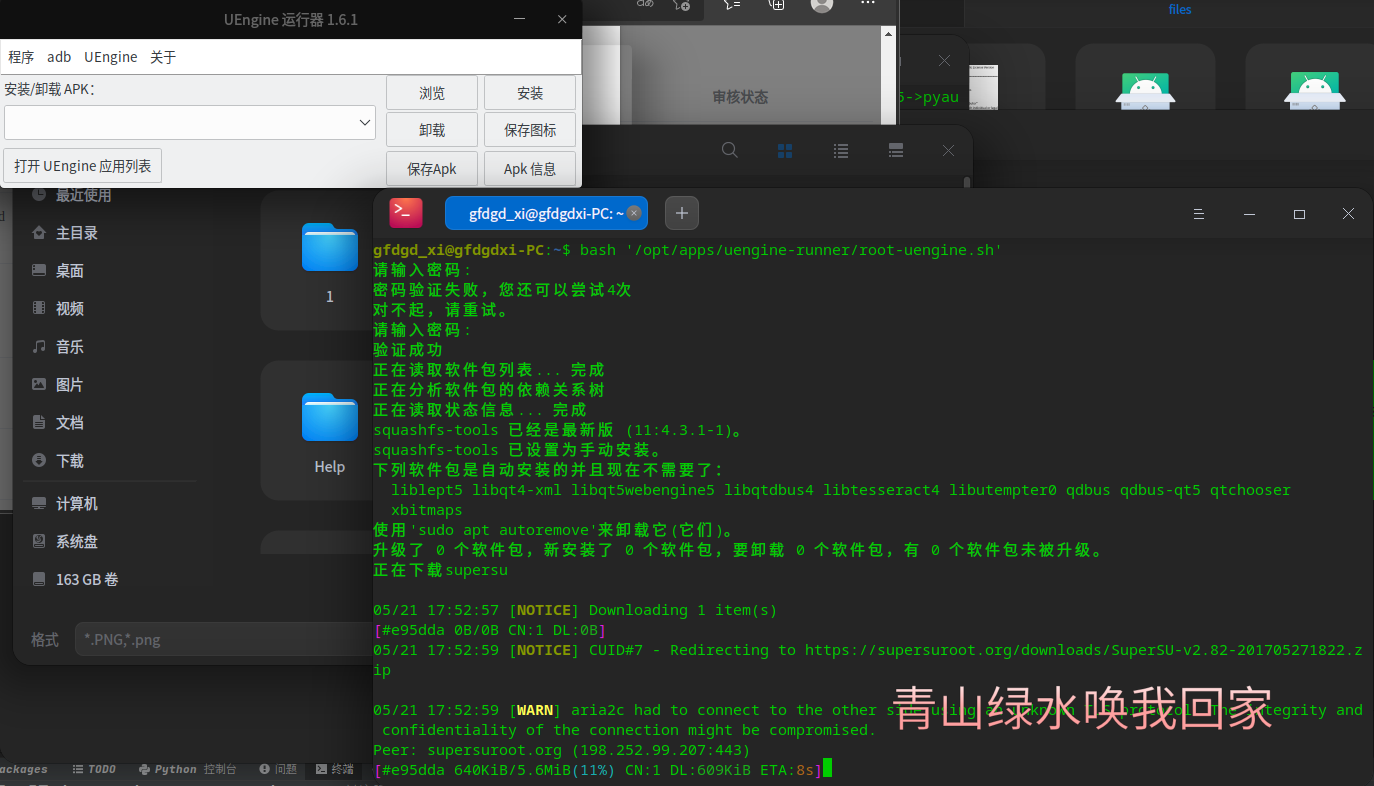
Task: Click the 审核状态 heading in browser page
Action: pos(740,97)
